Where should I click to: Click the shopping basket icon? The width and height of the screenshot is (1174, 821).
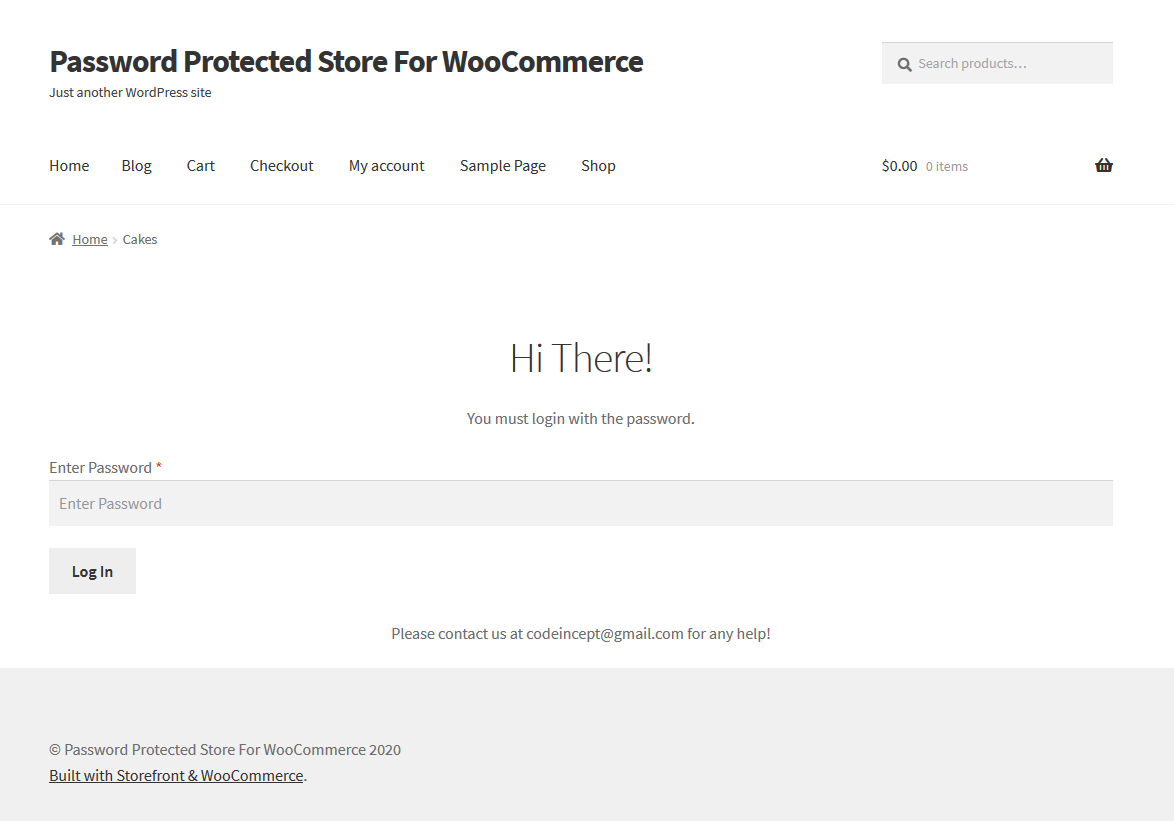1103,166
